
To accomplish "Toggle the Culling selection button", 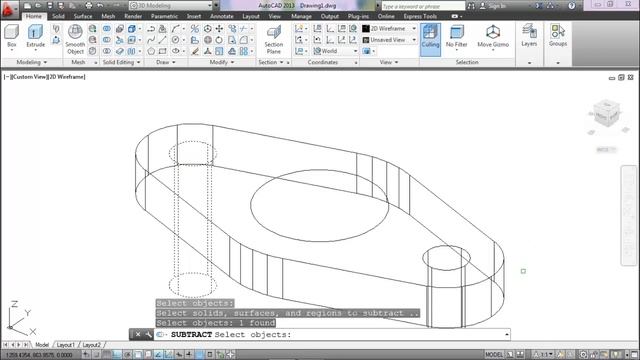I will (x=430, y=39).
